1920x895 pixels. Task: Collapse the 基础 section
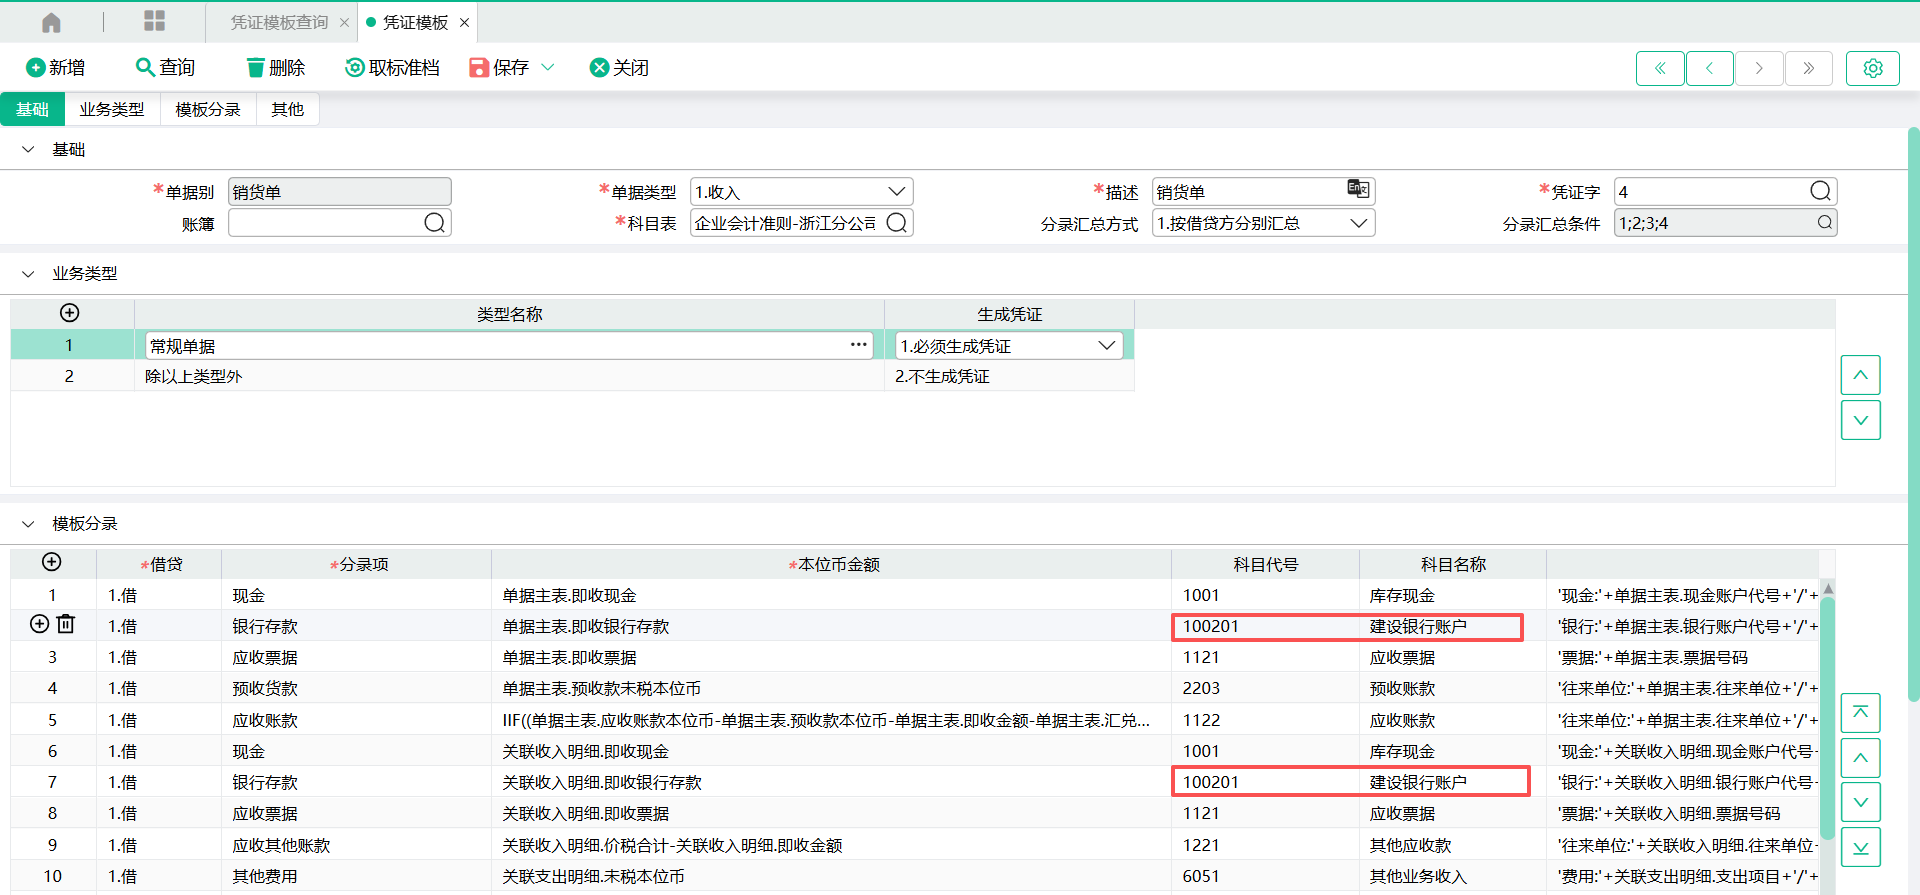(x=28, y=149)
